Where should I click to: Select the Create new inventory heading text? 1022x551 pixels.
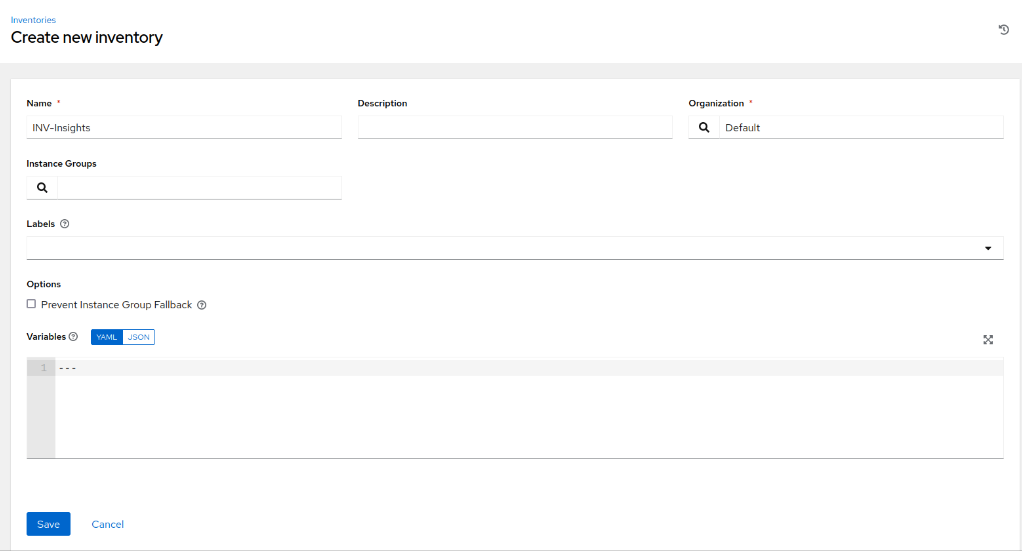pos(87,38)
